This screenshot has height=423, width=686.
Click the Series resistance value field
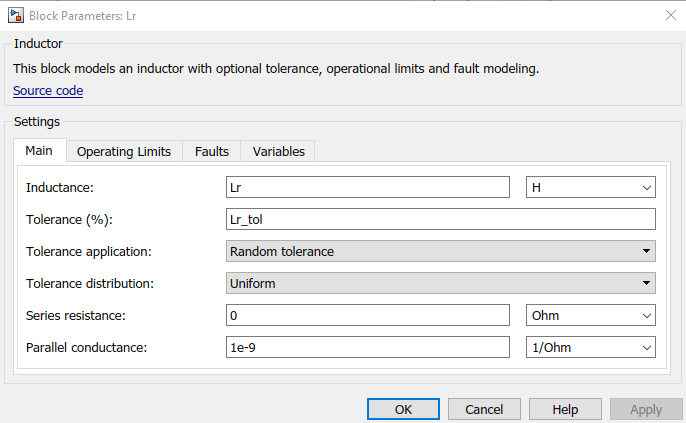368,315
